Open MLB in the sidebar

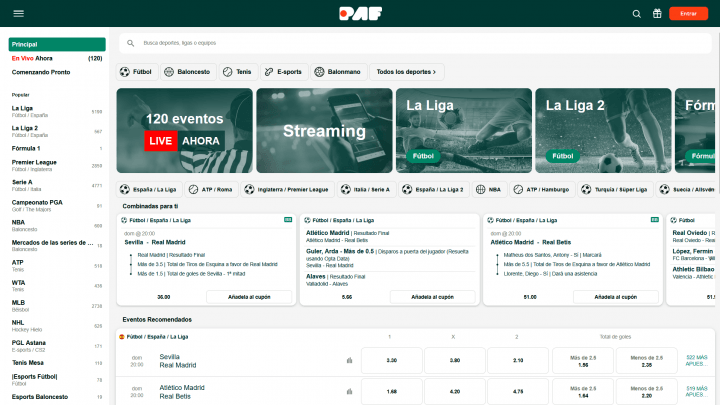[57, 306]
